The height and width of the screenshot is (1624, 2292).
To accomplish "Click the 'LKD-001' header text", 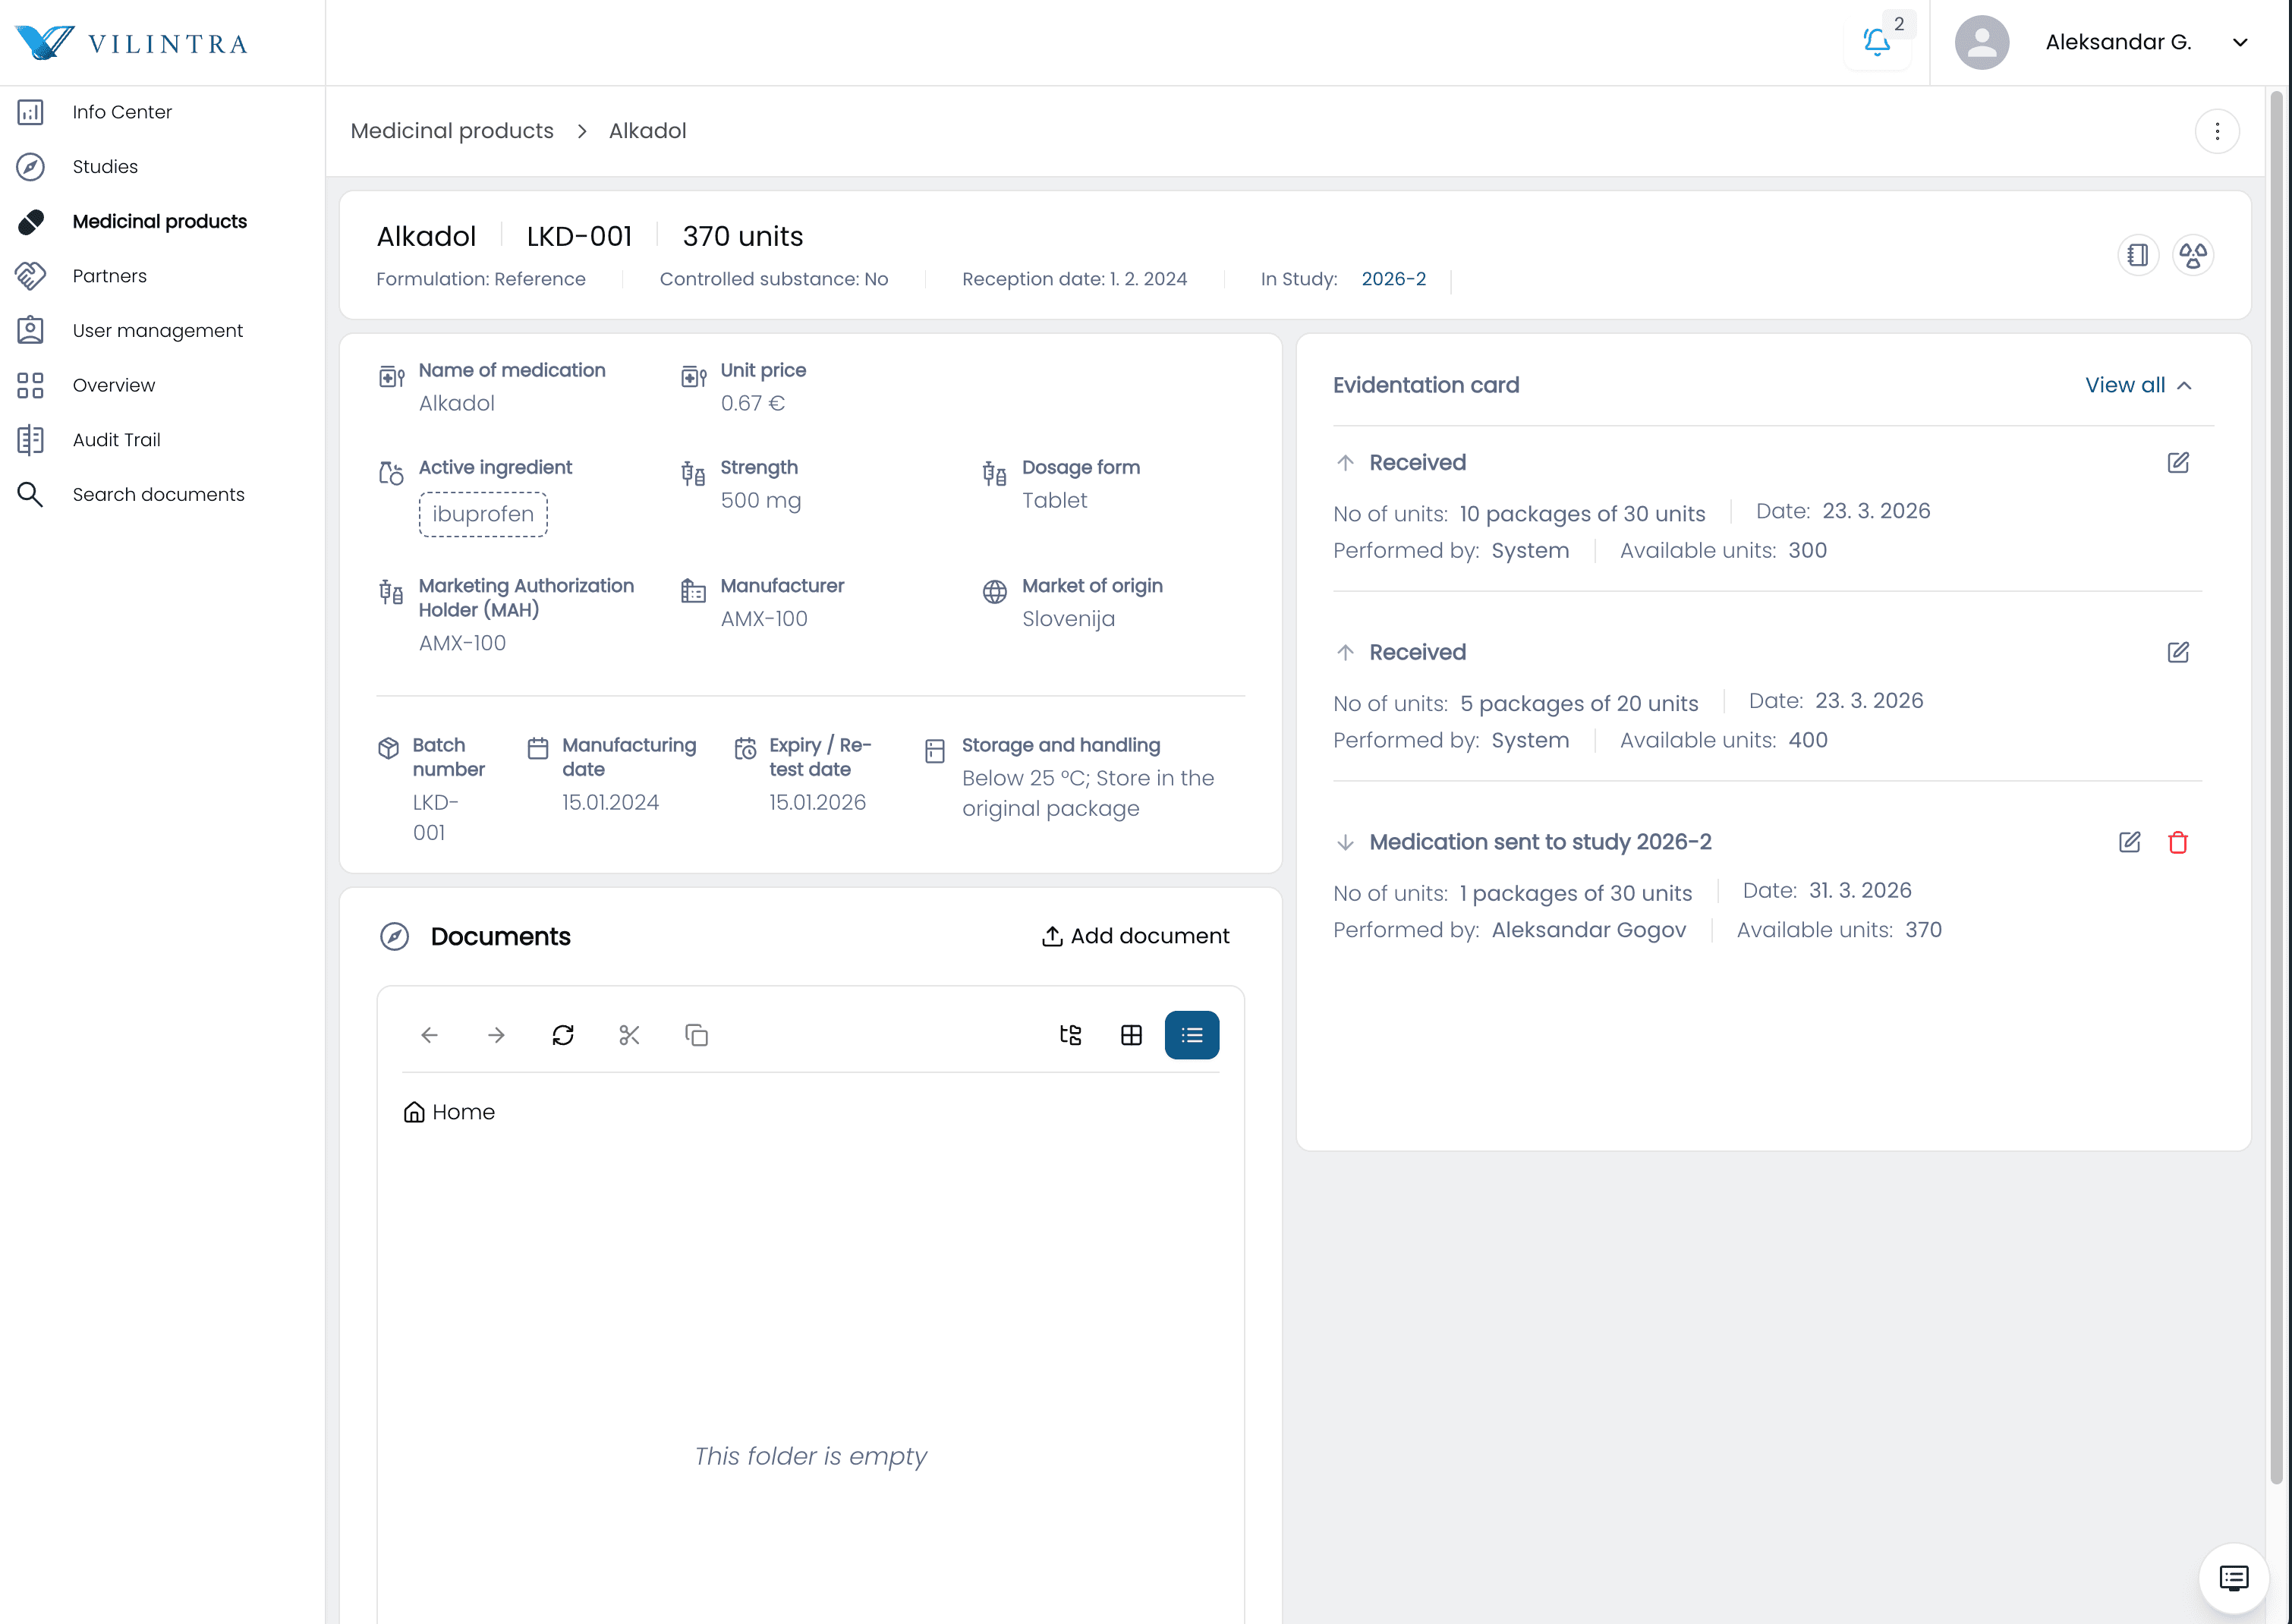I will click(x=579, y=236).
